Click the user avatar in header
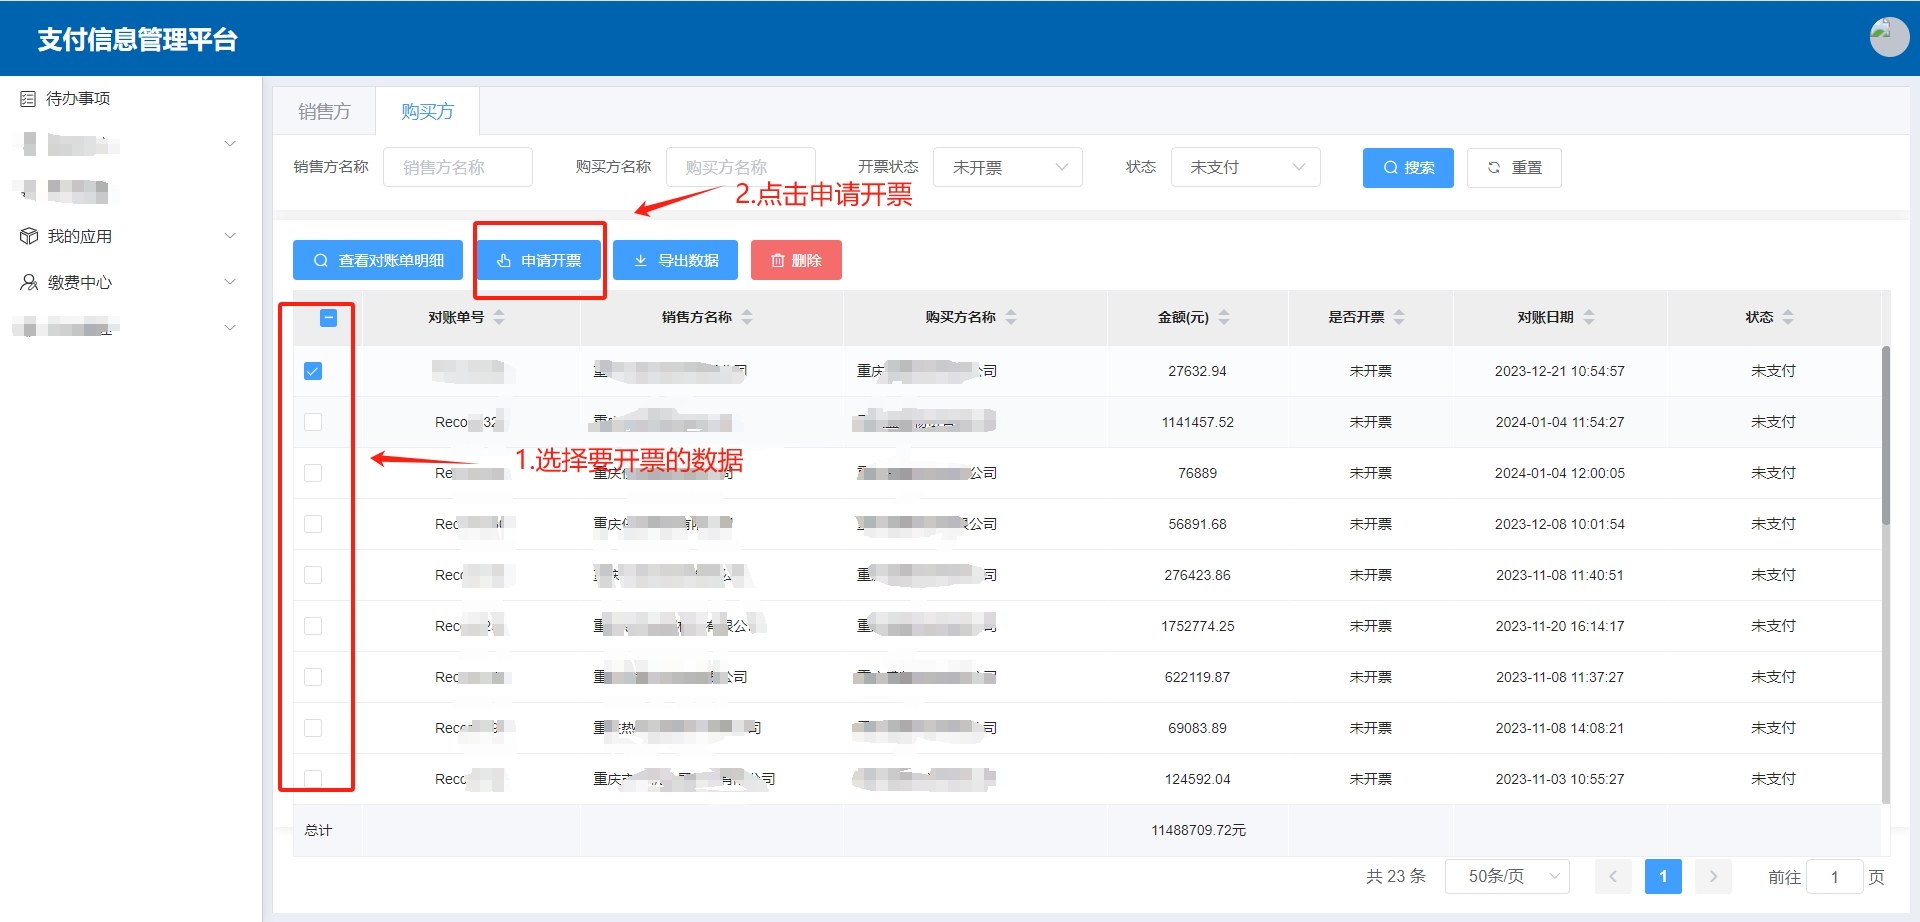Screen dimensions: 1920x922 click(x=1888, y=38)
